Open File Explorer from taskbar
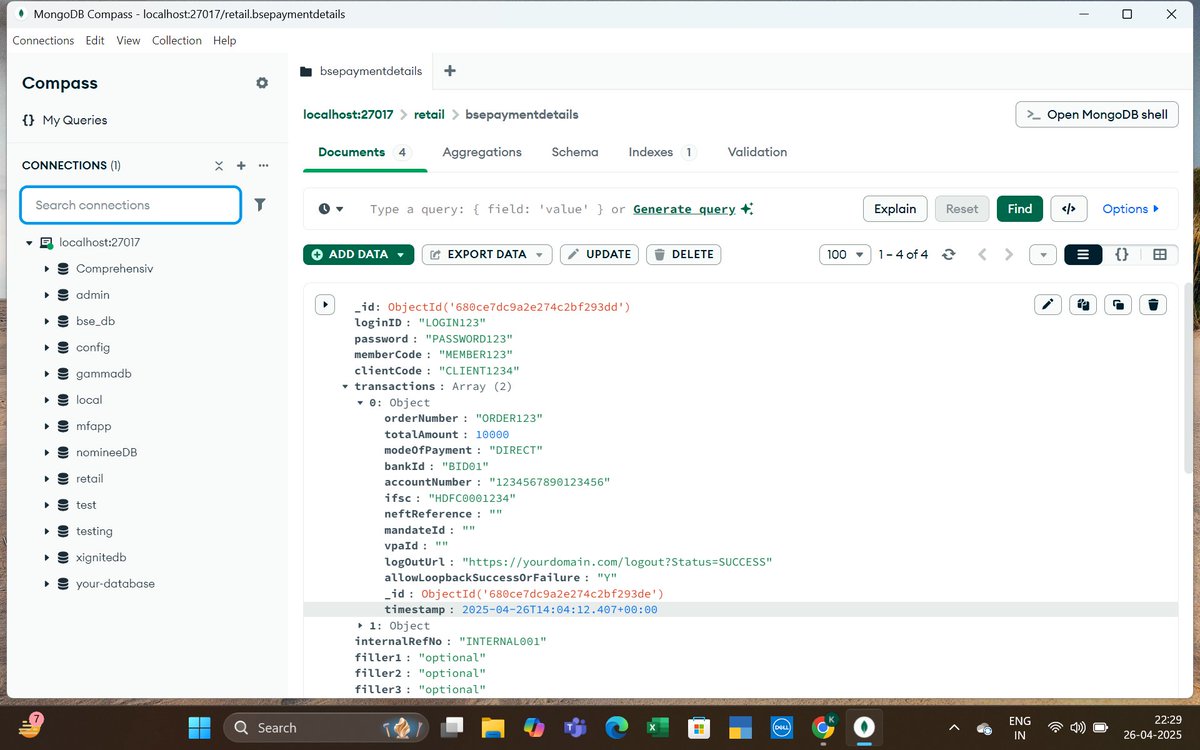This screenshot has width=1200, height=750. tap(493, 727)
